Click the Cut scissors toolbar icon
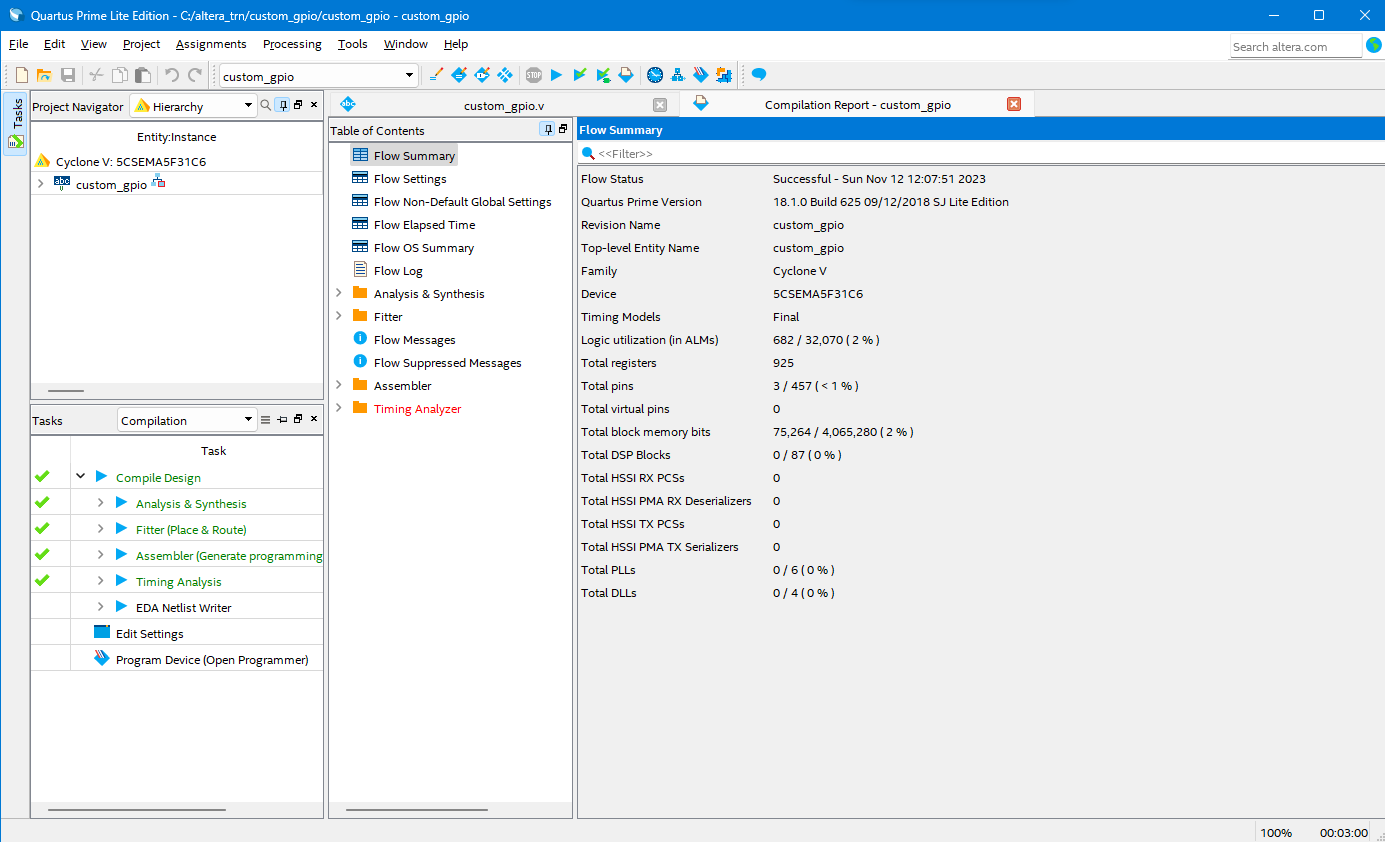This screenshot has height=842, width=1385. 96,75
